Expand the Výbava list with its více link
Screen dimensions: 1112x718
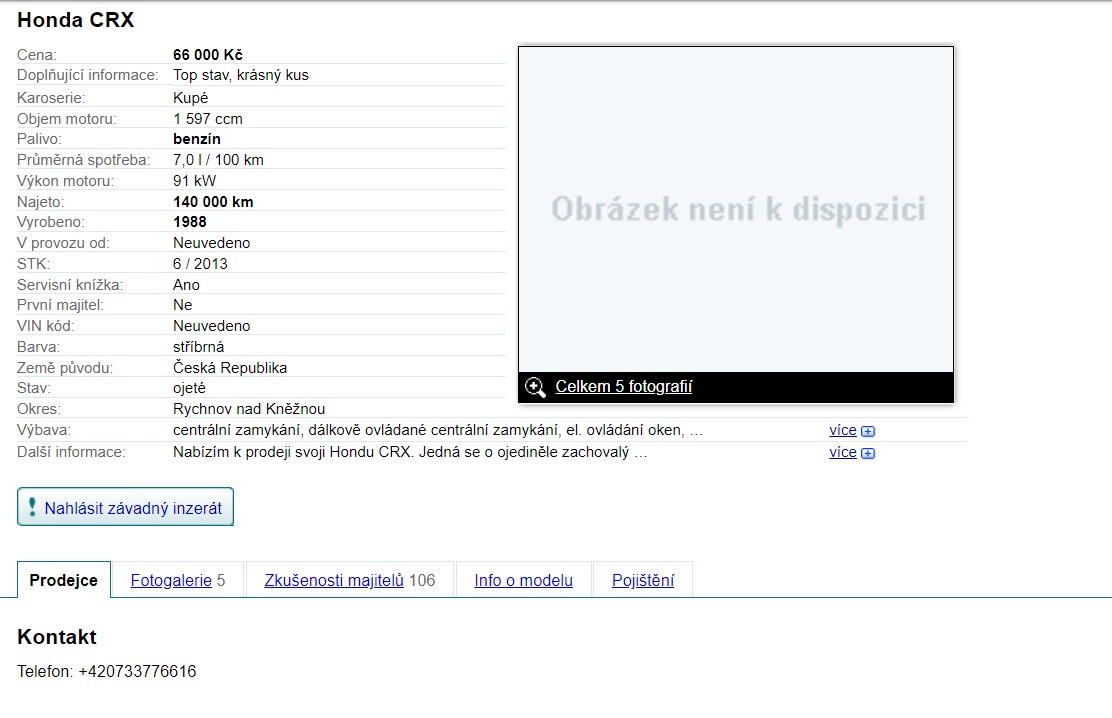coord(843,431)
